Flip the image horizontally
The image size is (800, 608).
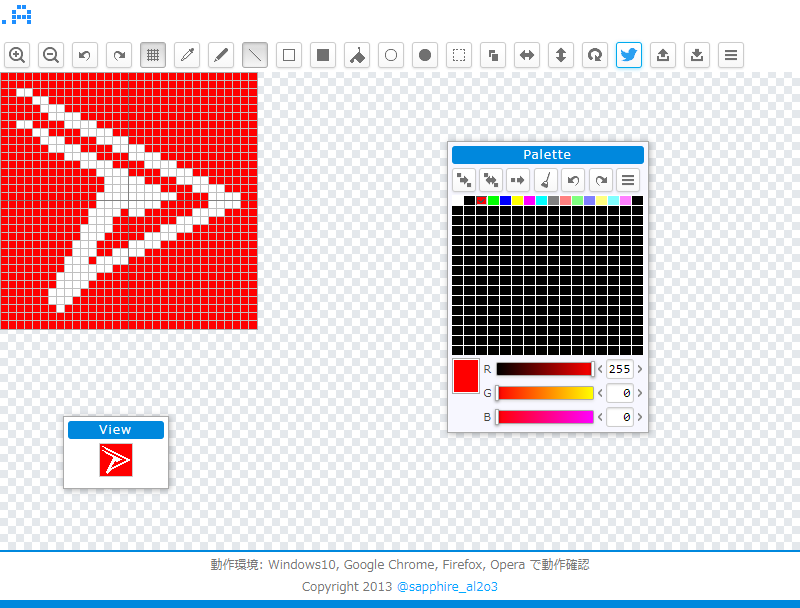(527, 55)
